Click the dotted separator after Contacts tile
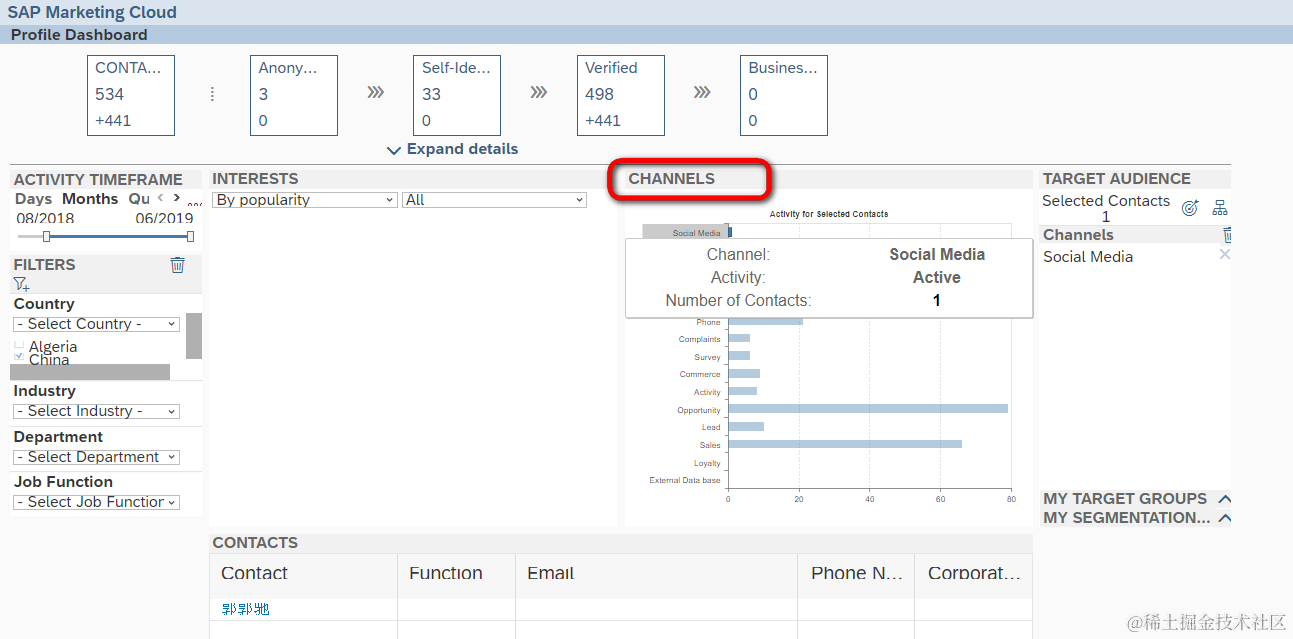1293x639 pixels. click(212, 94)
